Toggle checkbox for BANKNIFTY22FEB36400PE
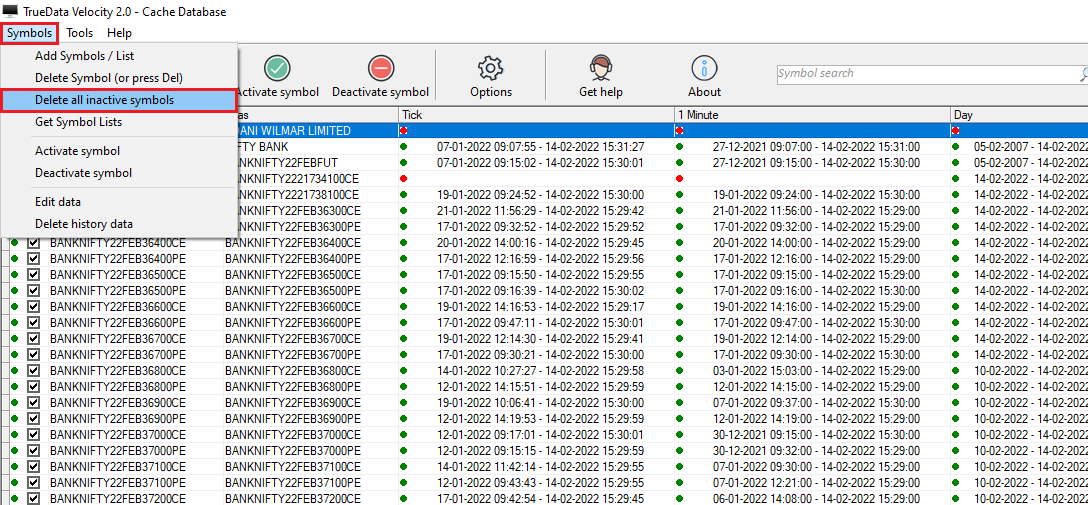 coord(33,258)
